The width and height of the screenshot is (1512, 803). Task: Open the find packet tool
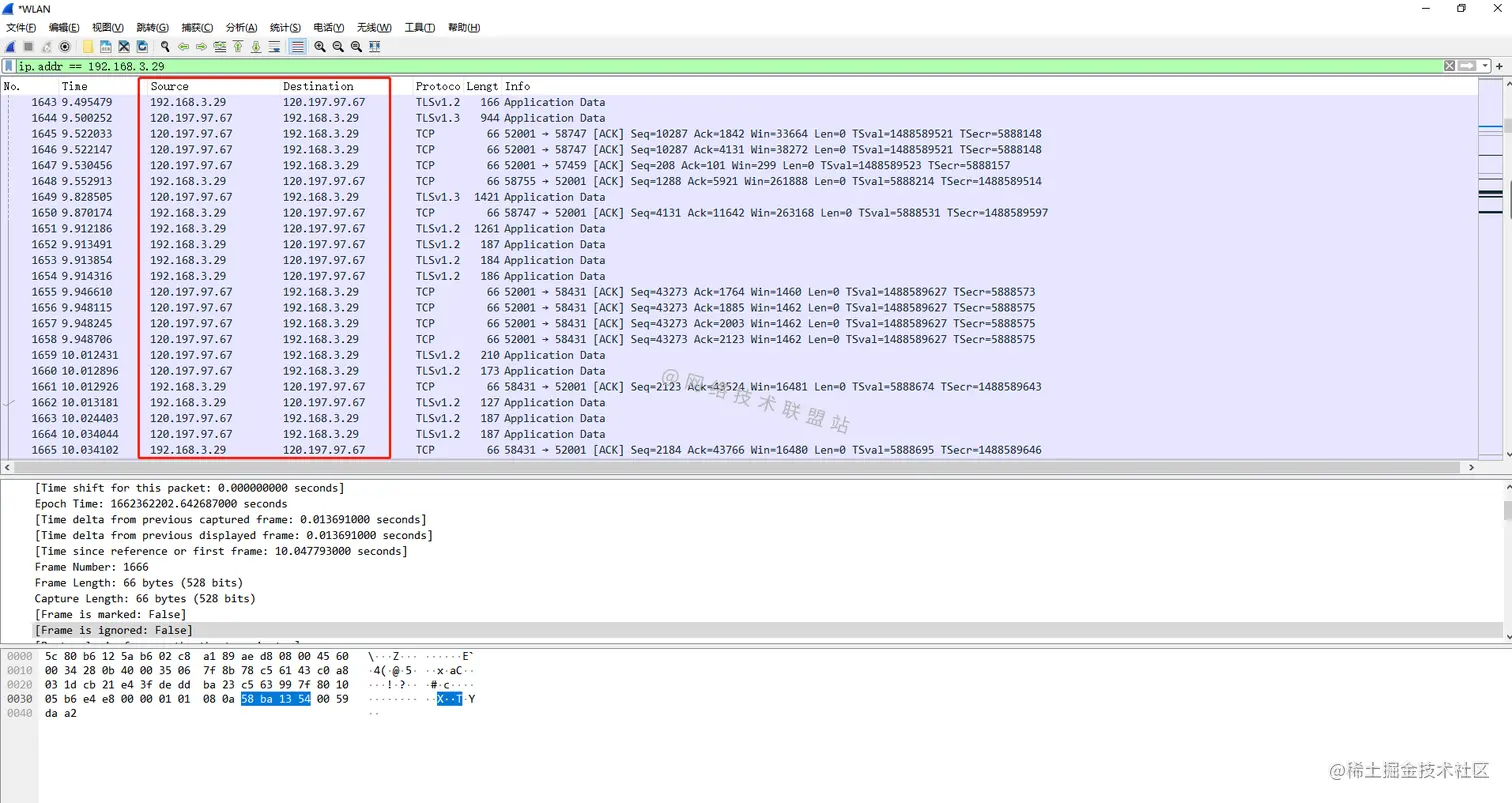pyautogui.click(x=165, y=46)
